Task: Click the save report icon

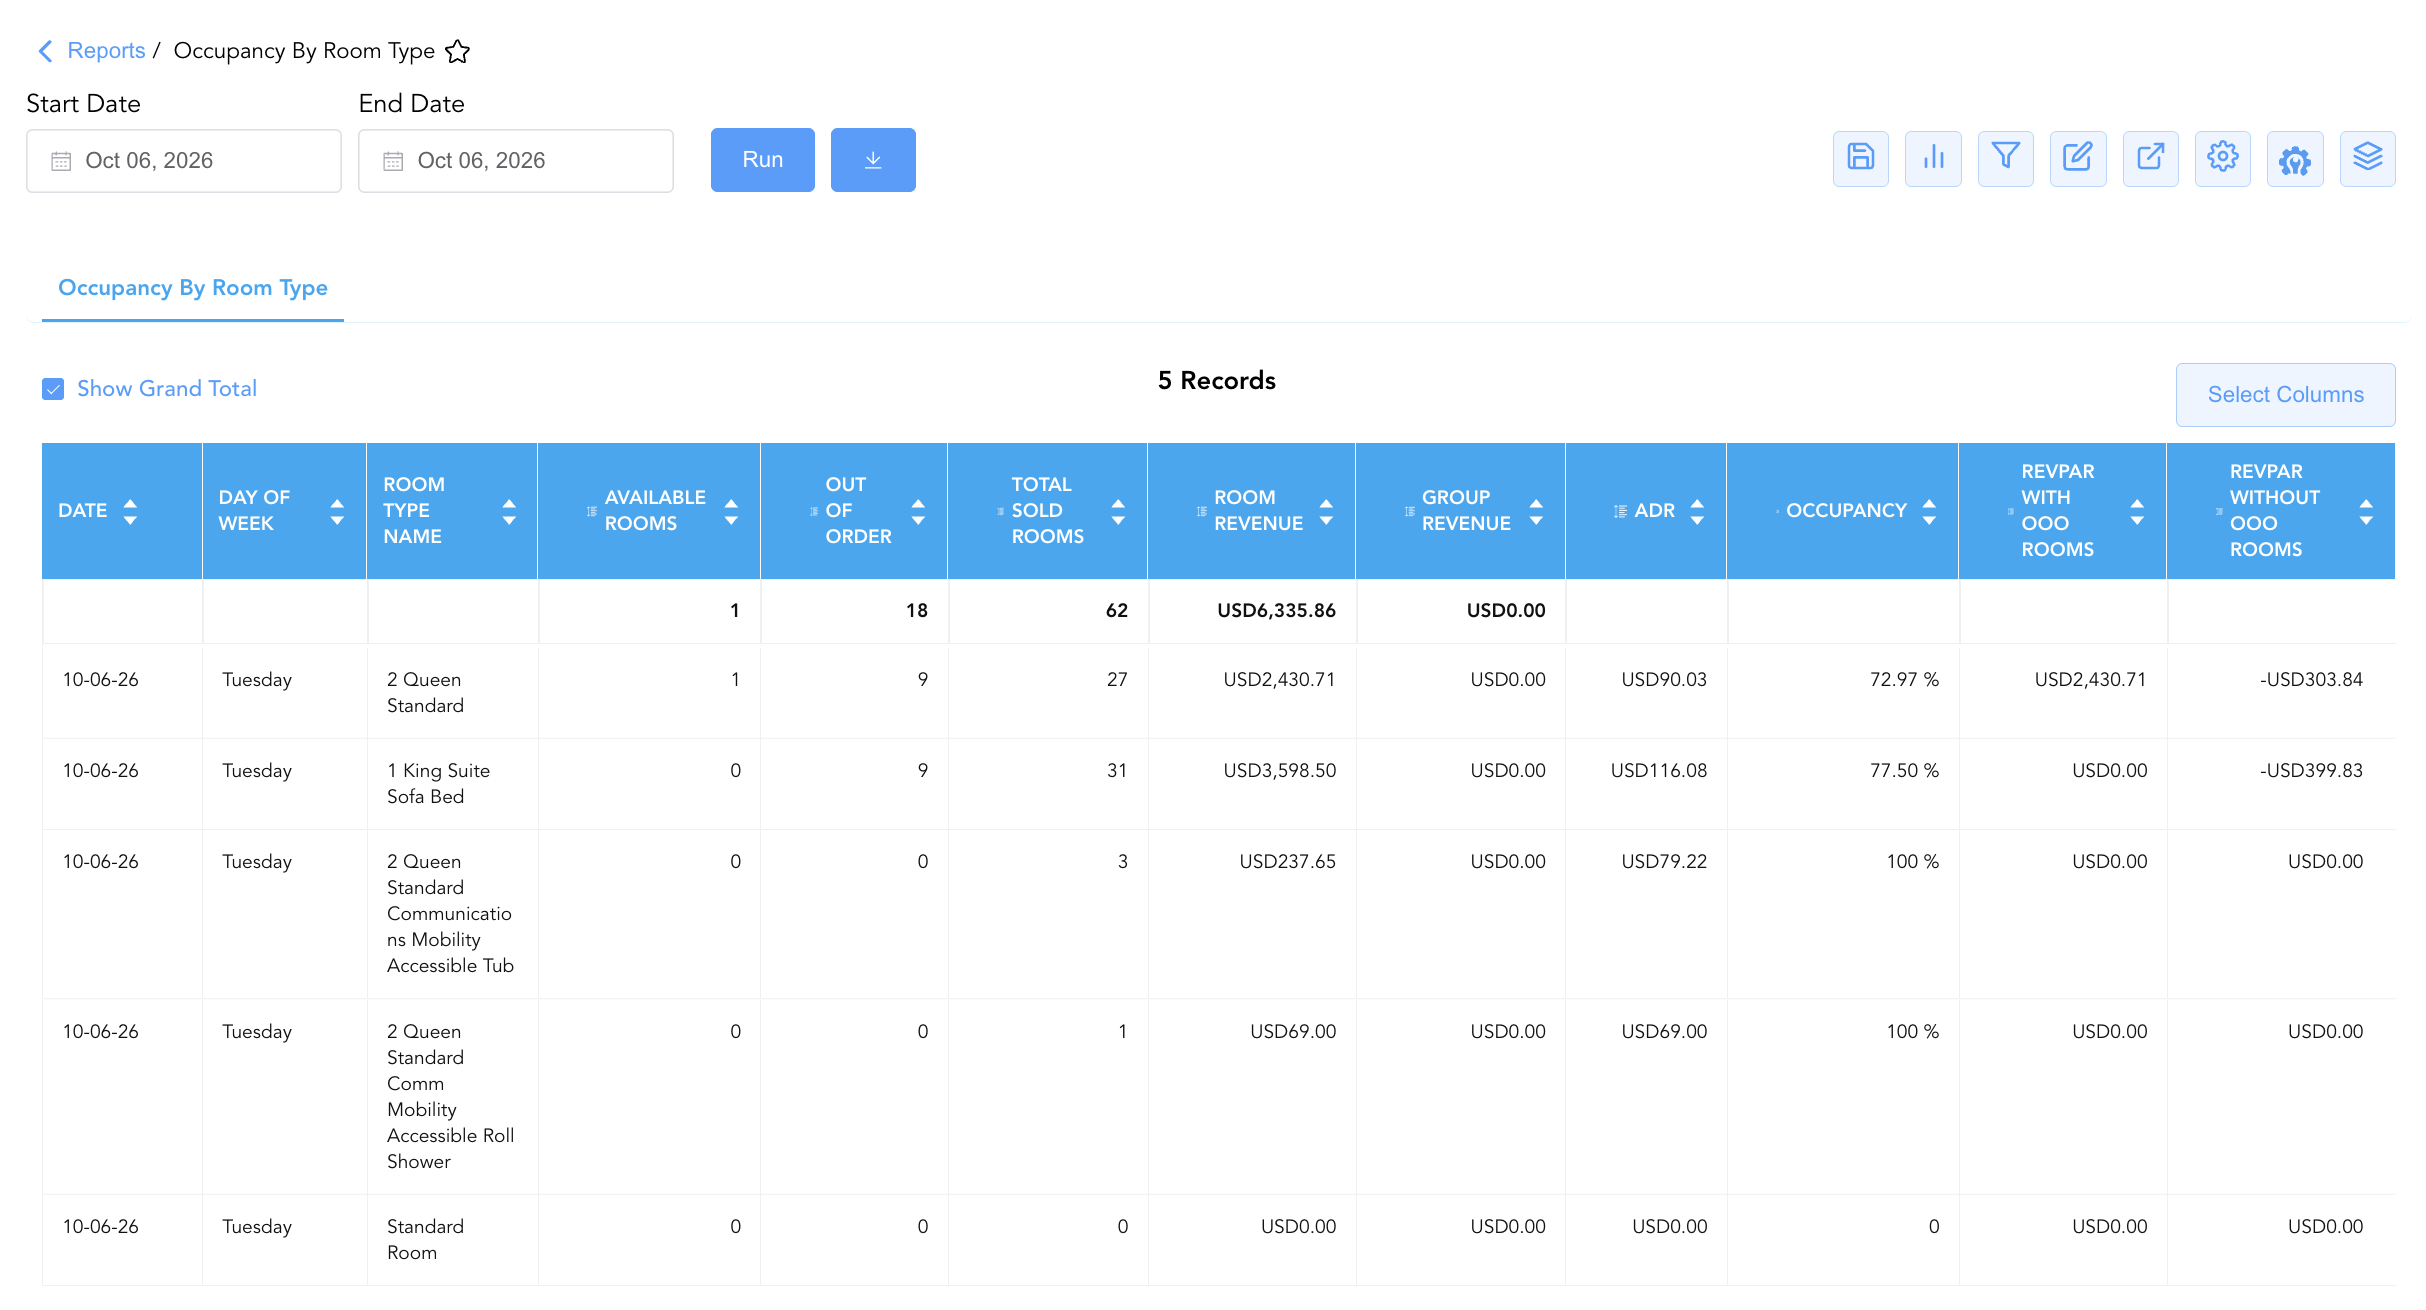Action: (1860, 158)
